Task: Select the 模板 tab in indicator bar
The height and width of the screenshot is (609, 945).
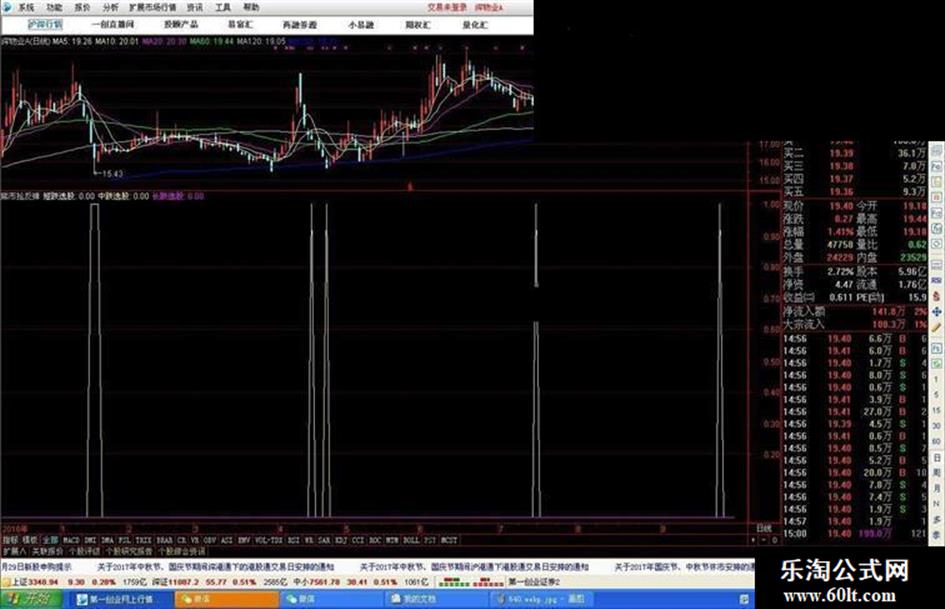Action: click(x=30, y=540)
